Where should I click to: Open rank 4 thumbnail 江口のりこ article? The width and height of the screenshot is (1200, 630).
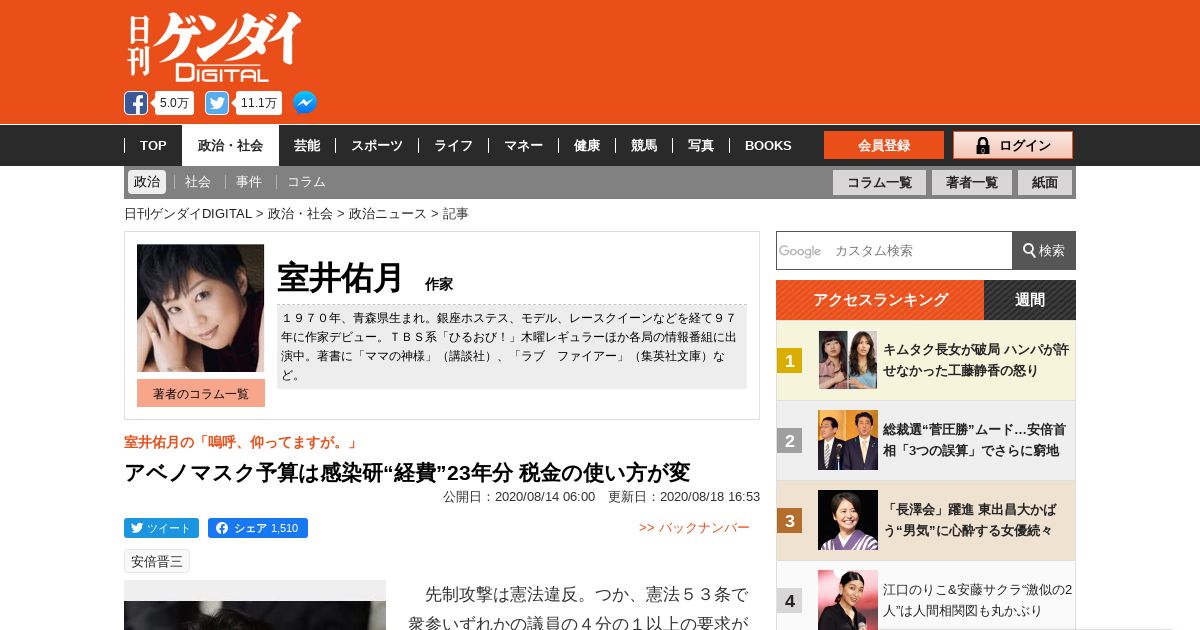[x=848, y=600]
